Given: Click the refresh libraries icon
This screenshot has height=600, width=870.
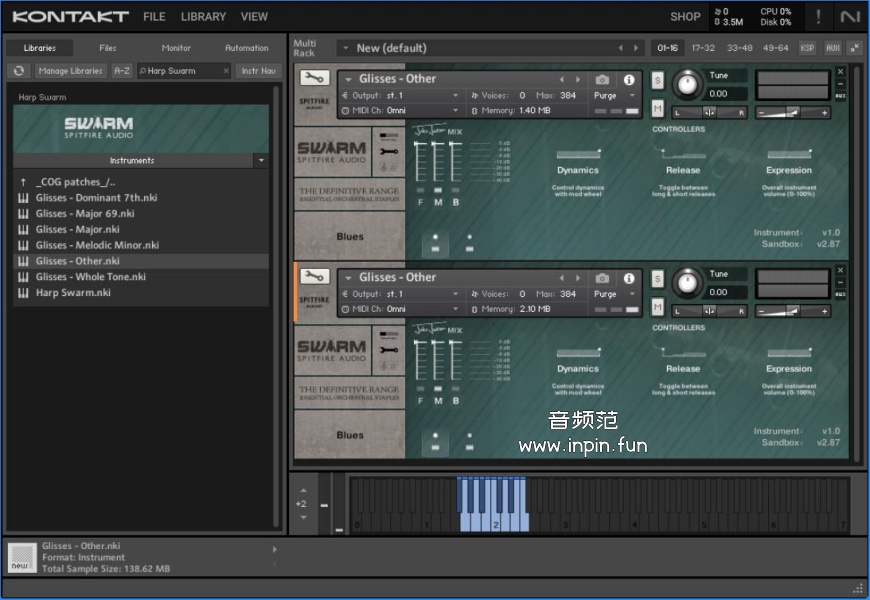Looking at the screenshot, I should click(18, 71).
